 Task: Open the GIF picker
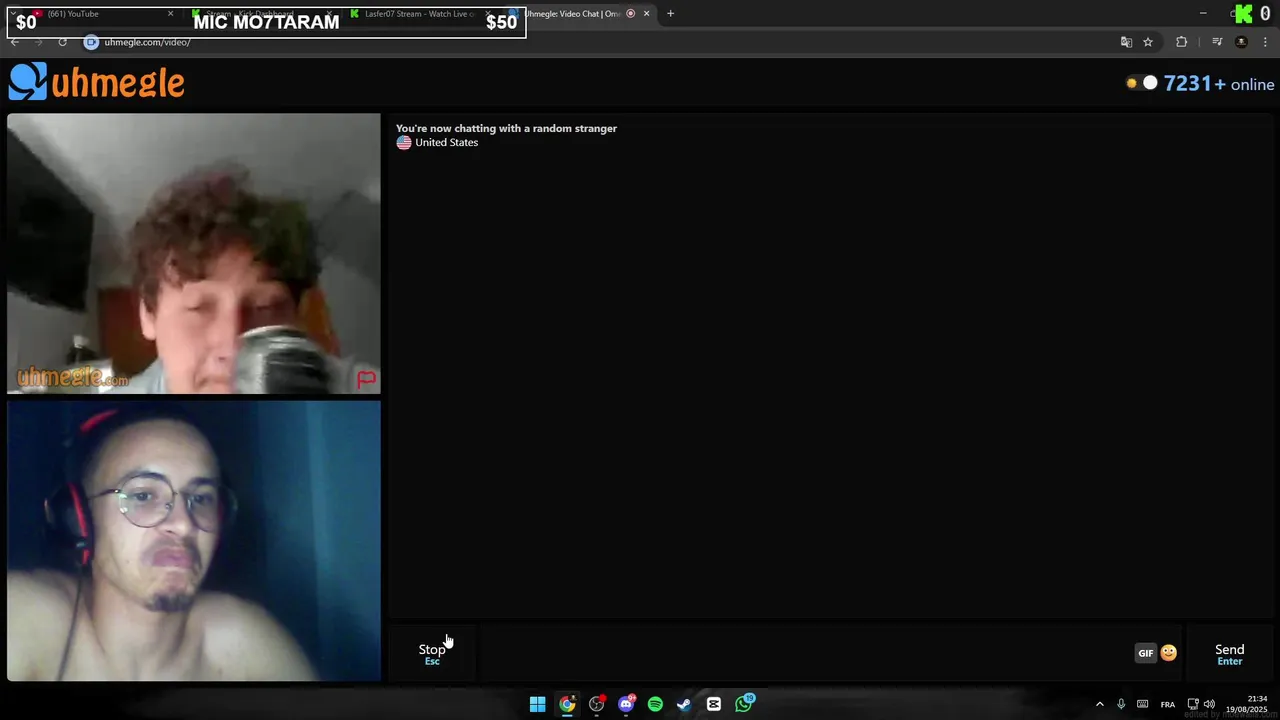(1146, 653)
